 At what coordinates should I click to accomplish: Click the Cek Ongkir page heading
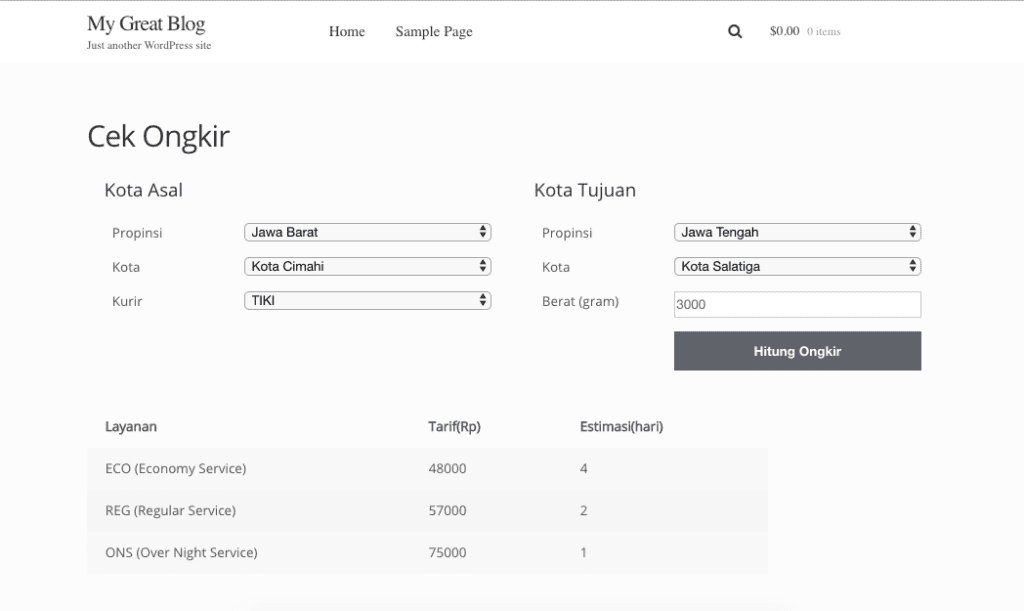(159, 136)
